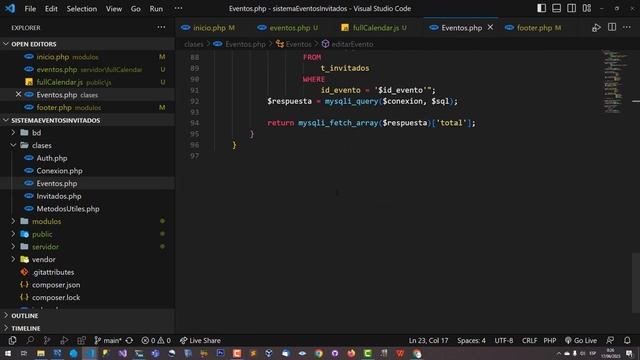Screen dimensions: 640x360
Task: Open the File menu
Action: [30, 9]
